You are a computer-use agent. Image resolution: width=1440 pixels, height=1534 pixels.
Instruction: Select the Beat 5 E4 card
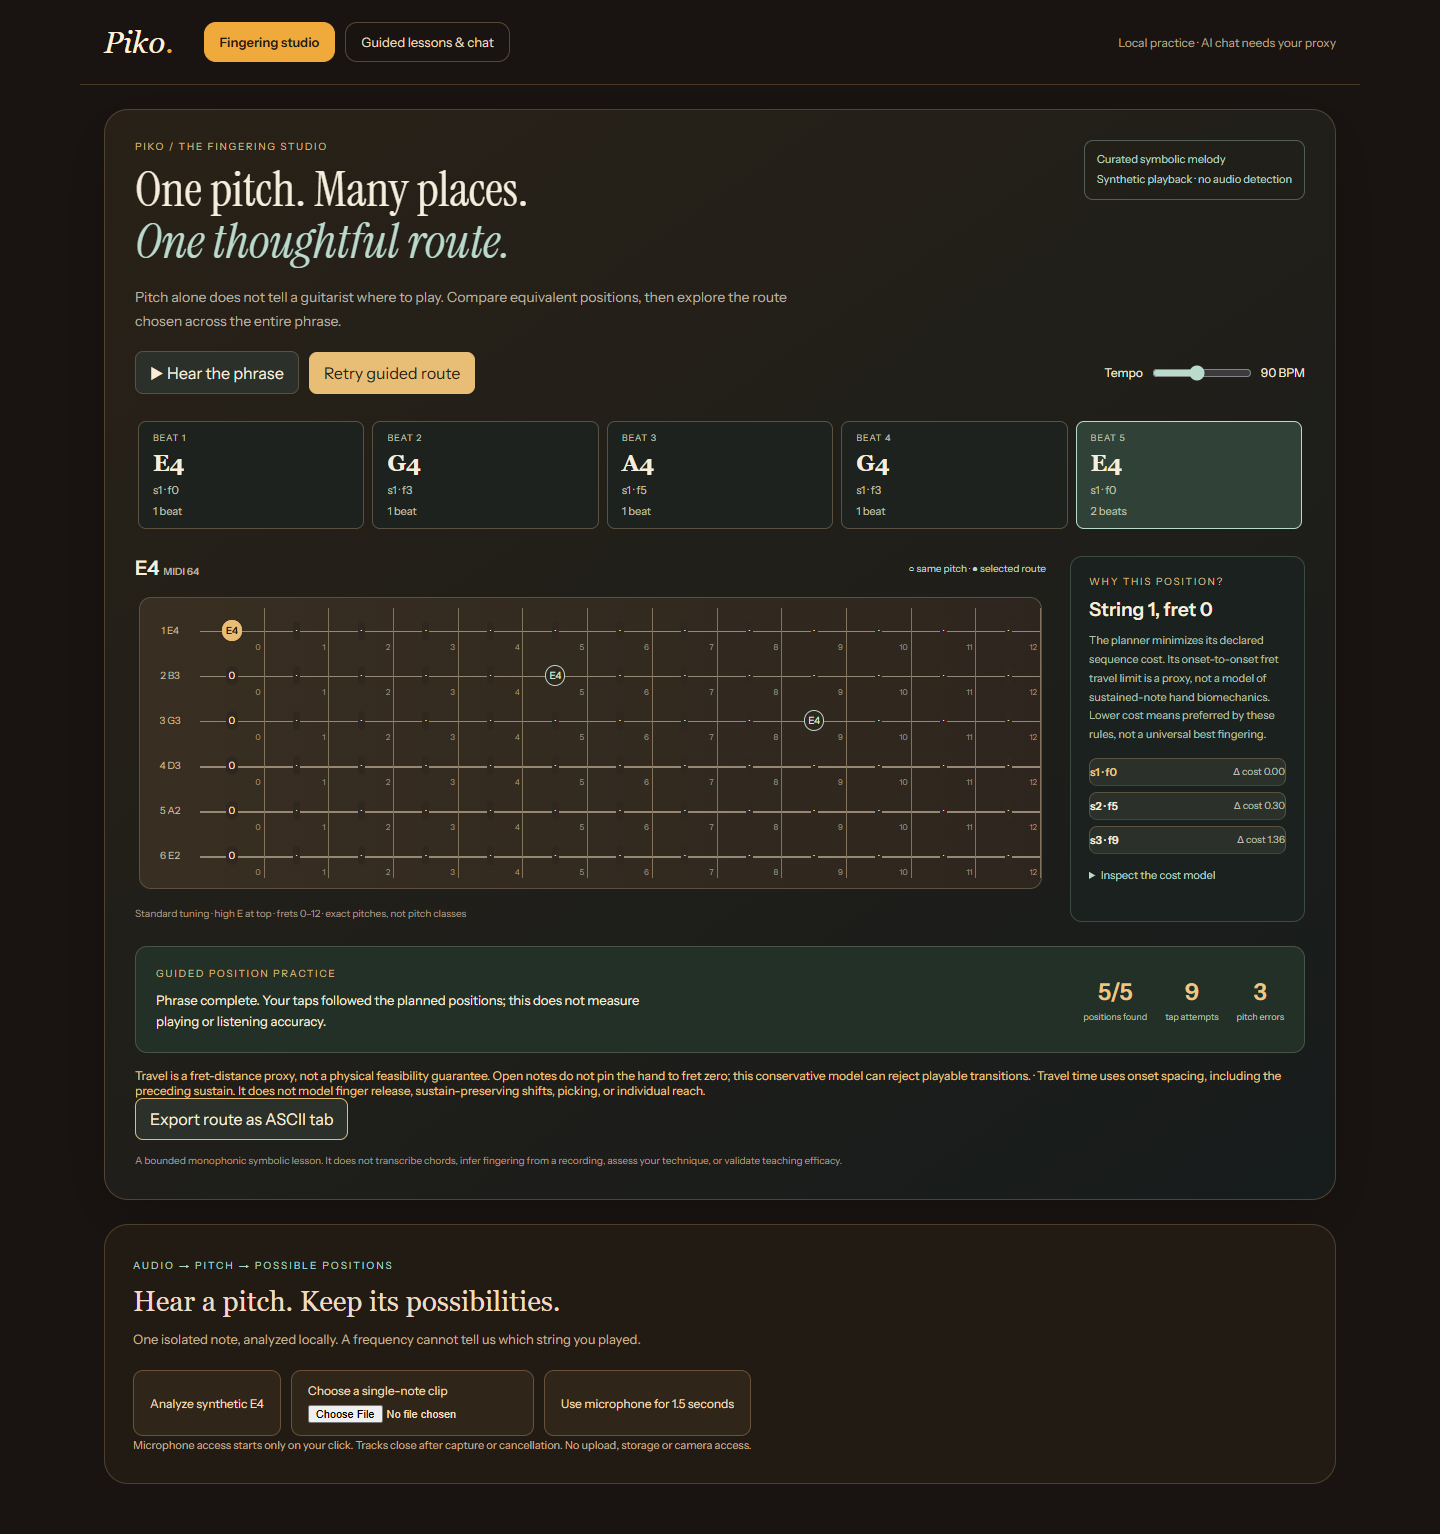coord(1189,475)
